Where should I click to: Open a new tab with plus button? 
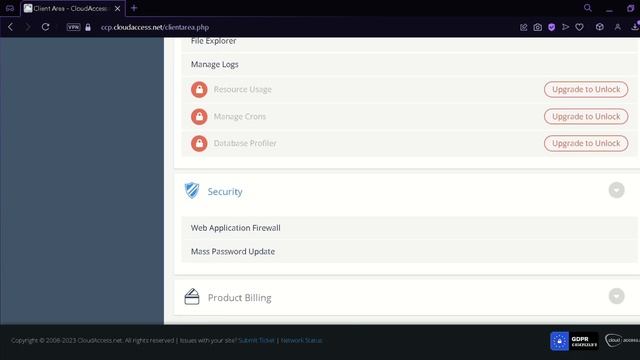click(x=134, y=8)
